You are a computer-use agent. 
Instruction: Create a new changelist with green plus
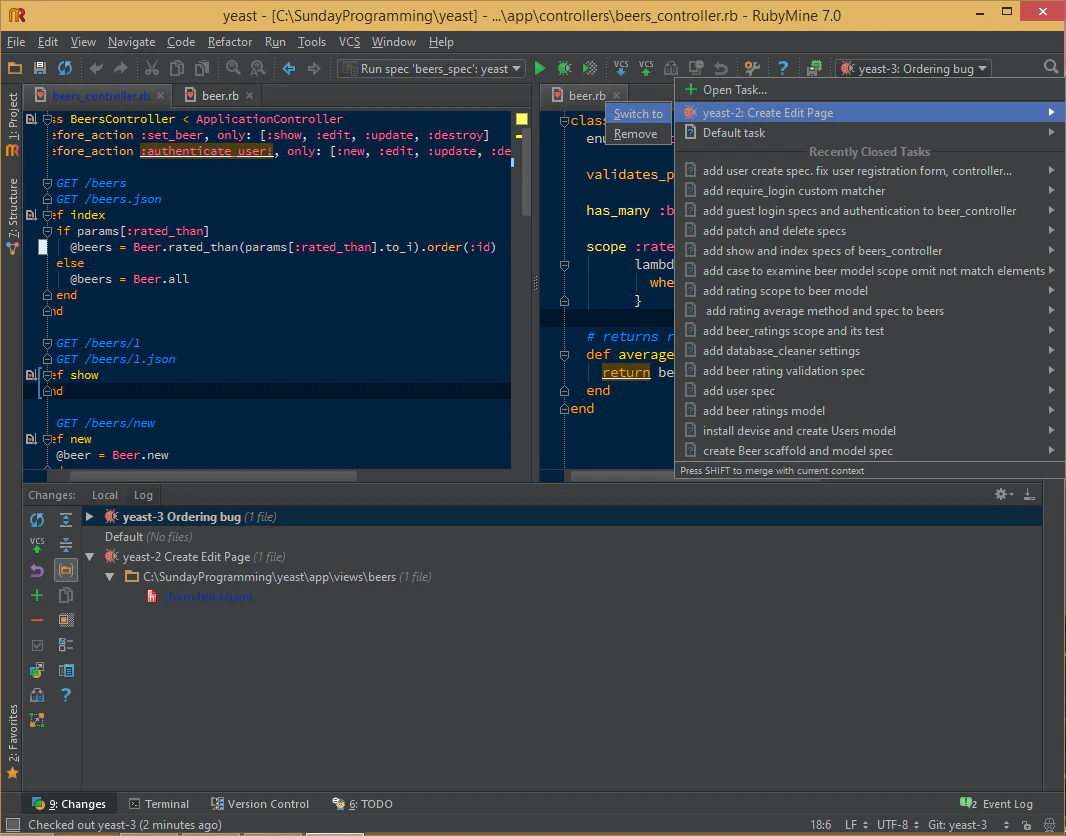(37, 595)
